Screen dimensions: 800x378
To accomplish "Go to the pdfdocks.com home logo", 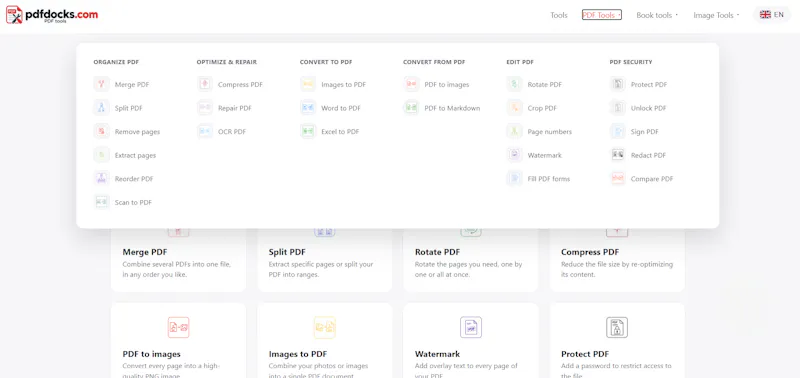I will [52, 15].
